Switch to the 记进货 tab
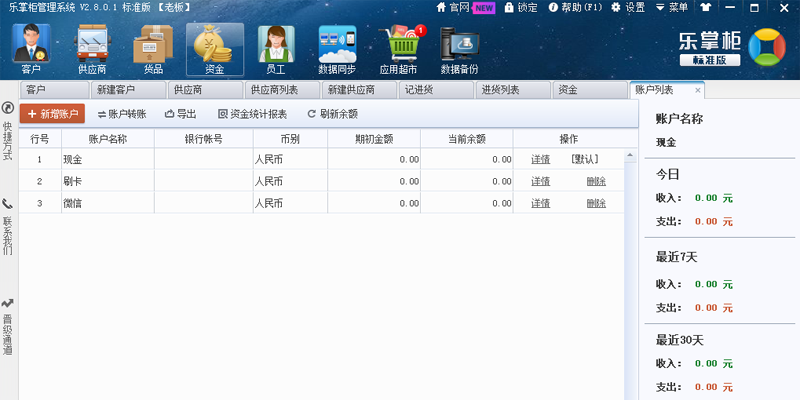800x400 pixels. click(436, 90)
